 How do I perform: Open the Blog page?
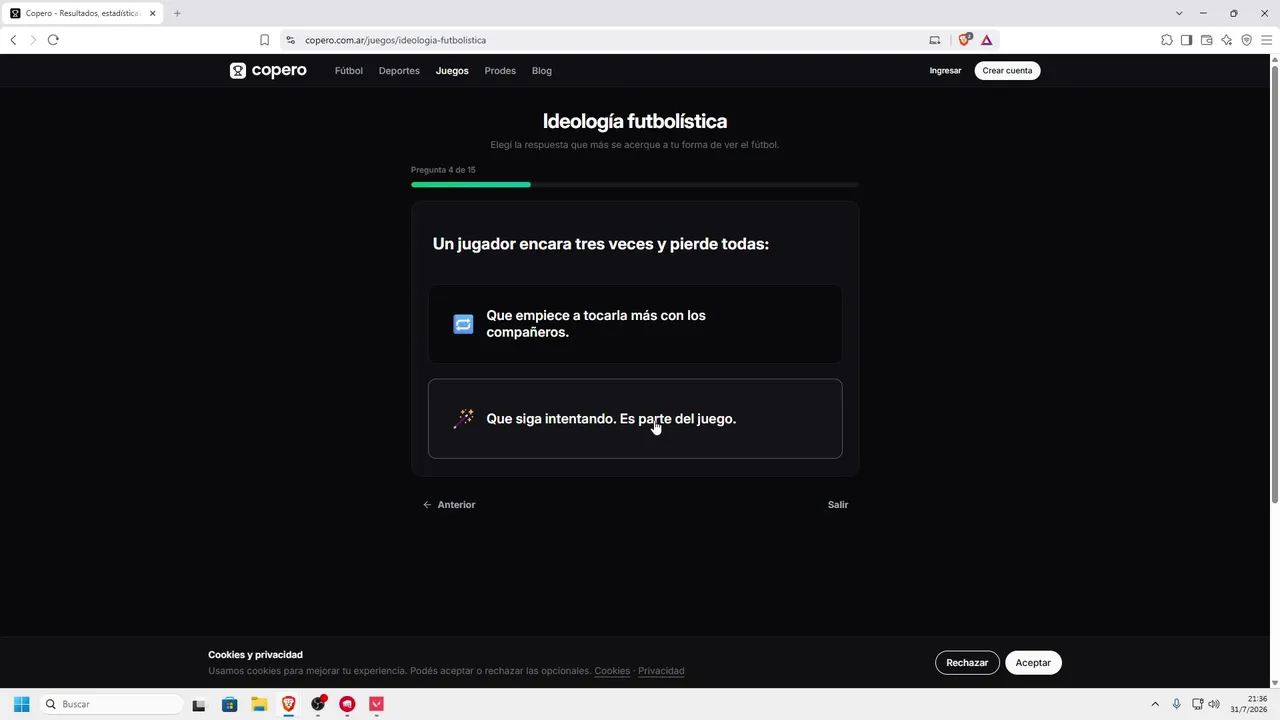(x=542, y=71)
